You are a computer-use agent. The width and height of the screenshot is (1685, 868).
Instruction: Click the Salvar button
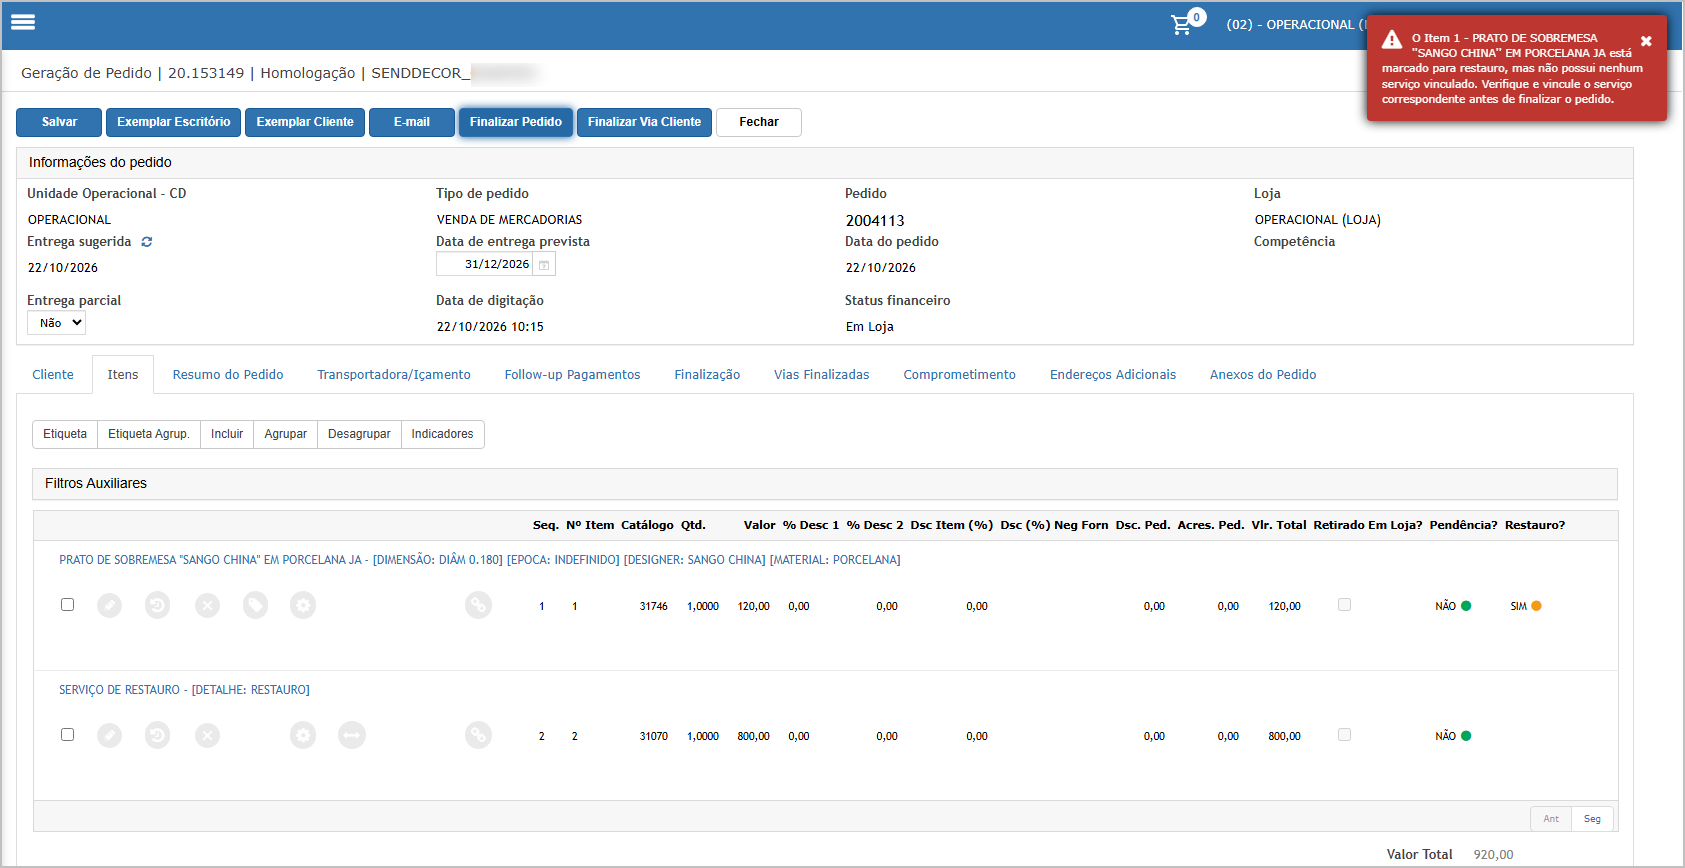(59, 122)
